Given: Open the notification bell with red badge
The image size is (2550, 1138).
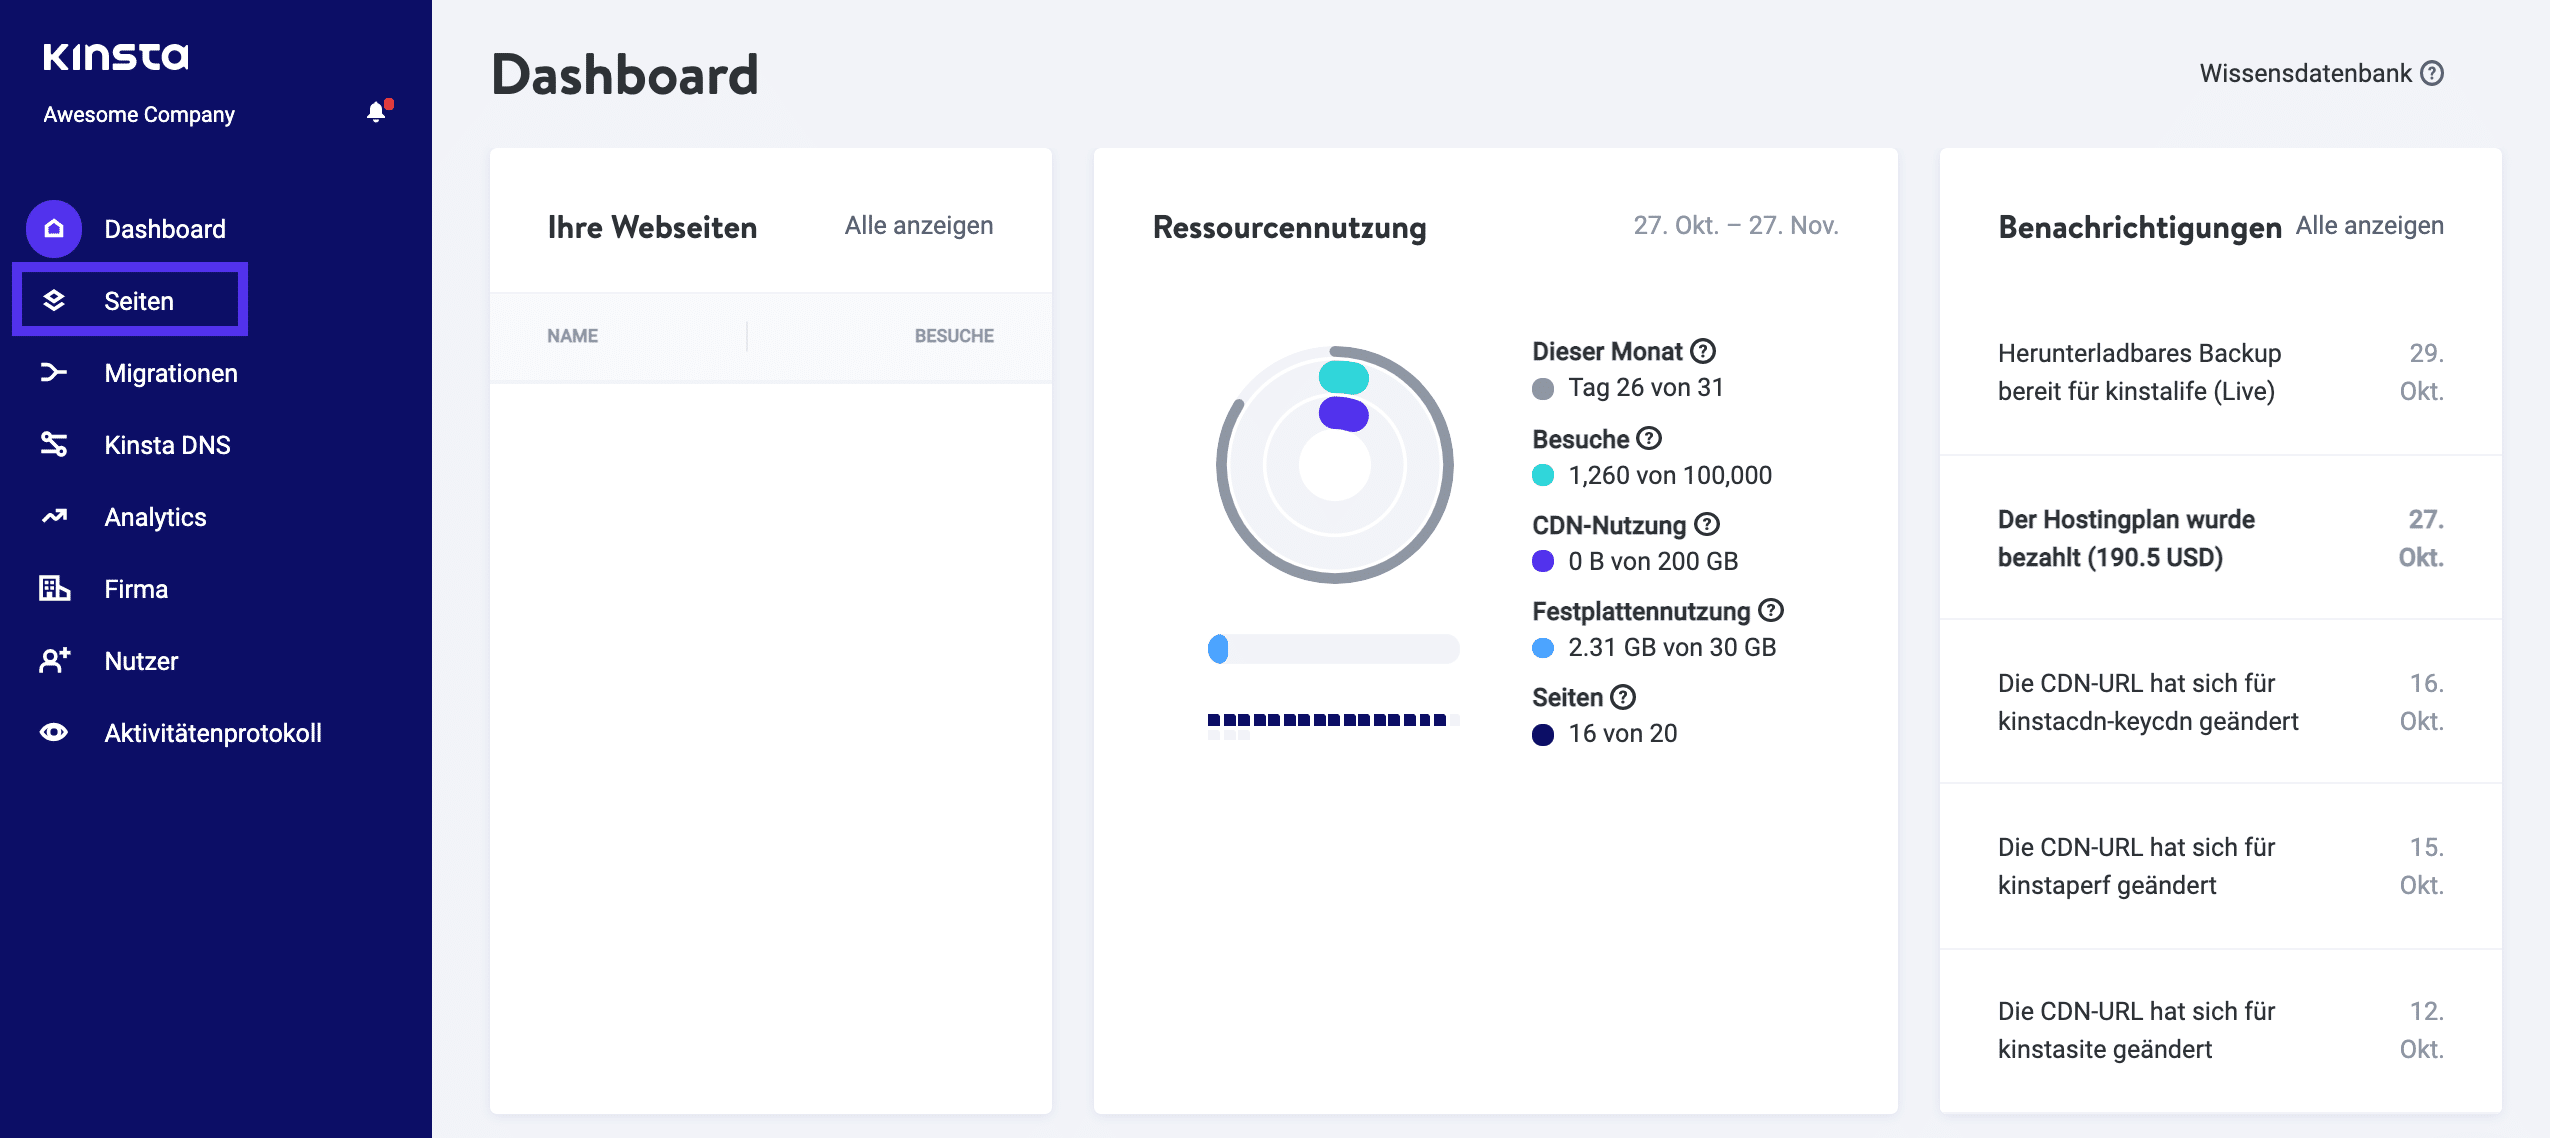Looking at the screenshot, I should 376,112.
